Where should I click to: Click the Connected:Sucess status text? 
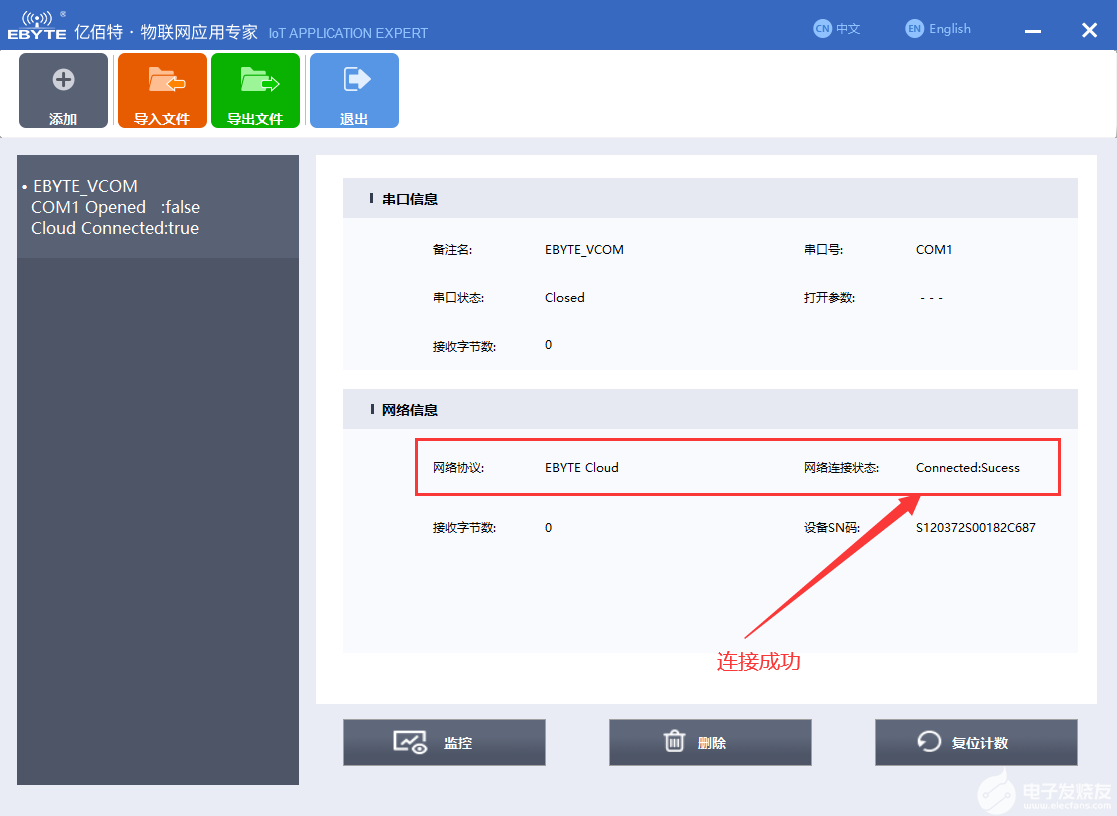pos(967,468)
